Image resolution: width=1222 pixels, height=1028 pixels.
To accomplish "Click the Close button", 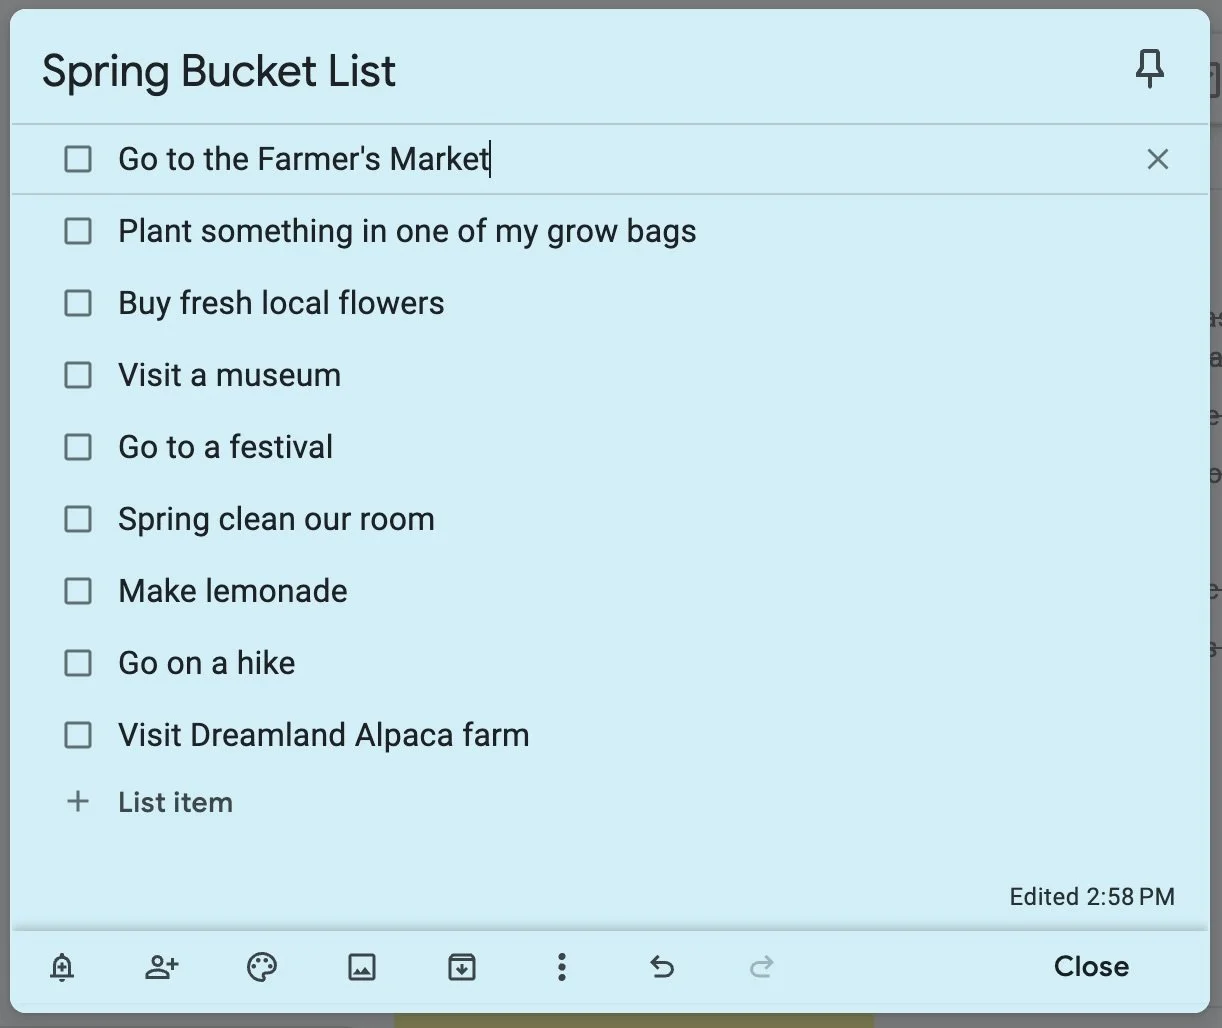I will click(1091, 967).
